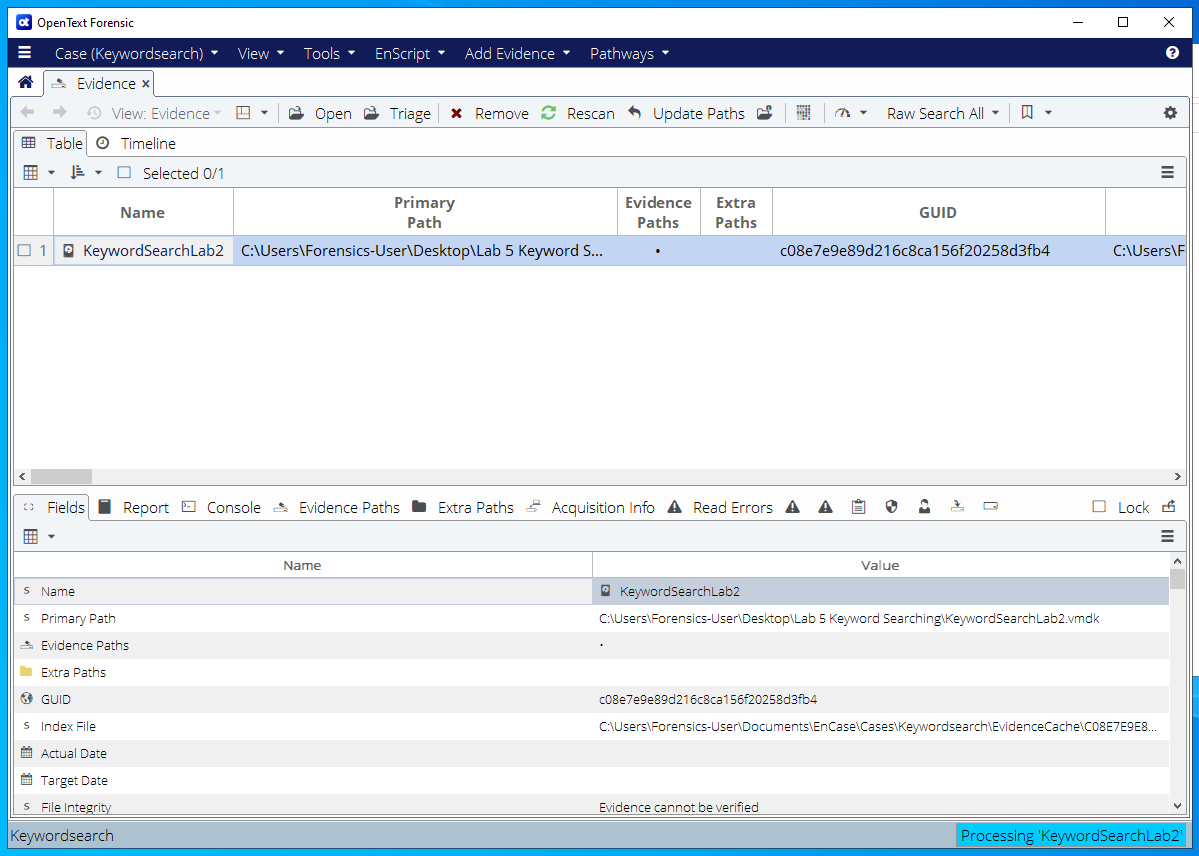Viewport: 1199px width, 856px height.
Task: Click the bookmark icon in toolbar
Action: [1027, 113]
